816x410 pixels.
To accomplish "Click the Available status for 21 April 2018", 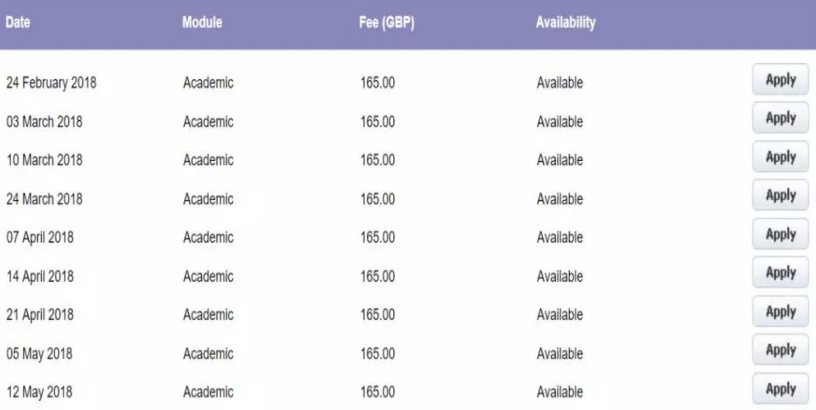I will point(560,314).
